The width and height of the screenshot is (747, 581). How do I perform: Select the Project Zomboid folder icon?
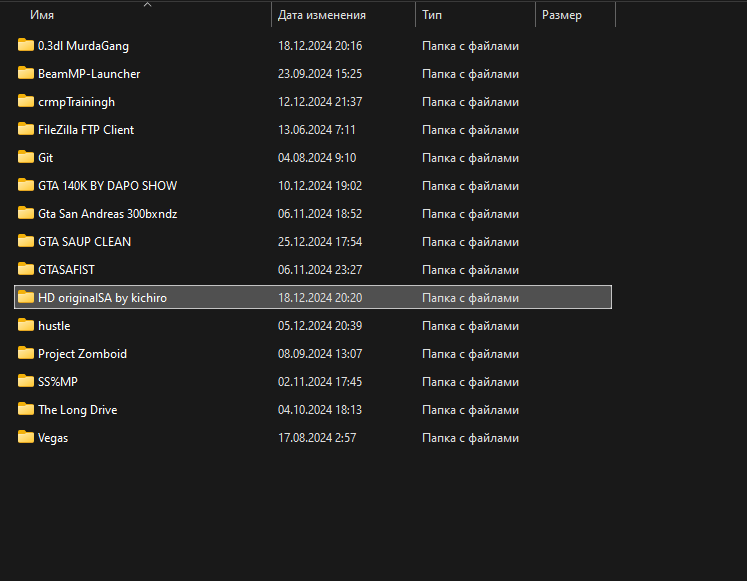[26, 353]
